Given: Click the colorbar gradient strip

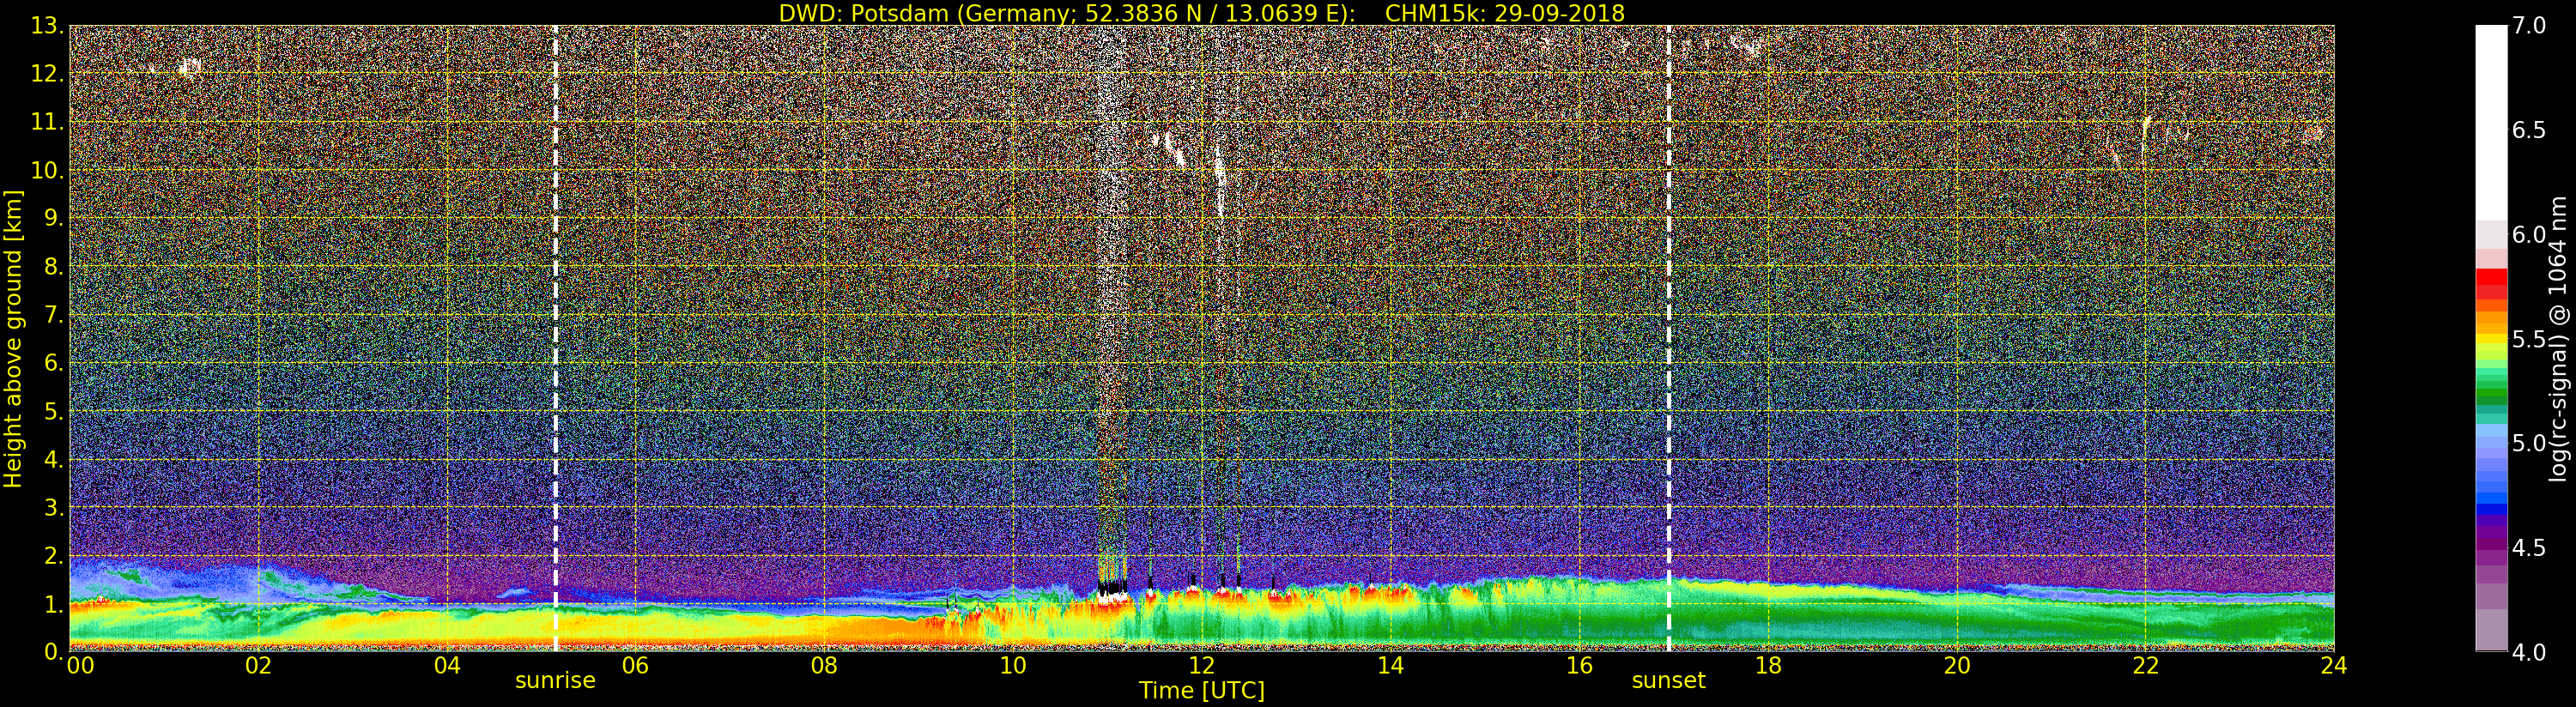Looking at the screenshot, I should click(2491, 338).
